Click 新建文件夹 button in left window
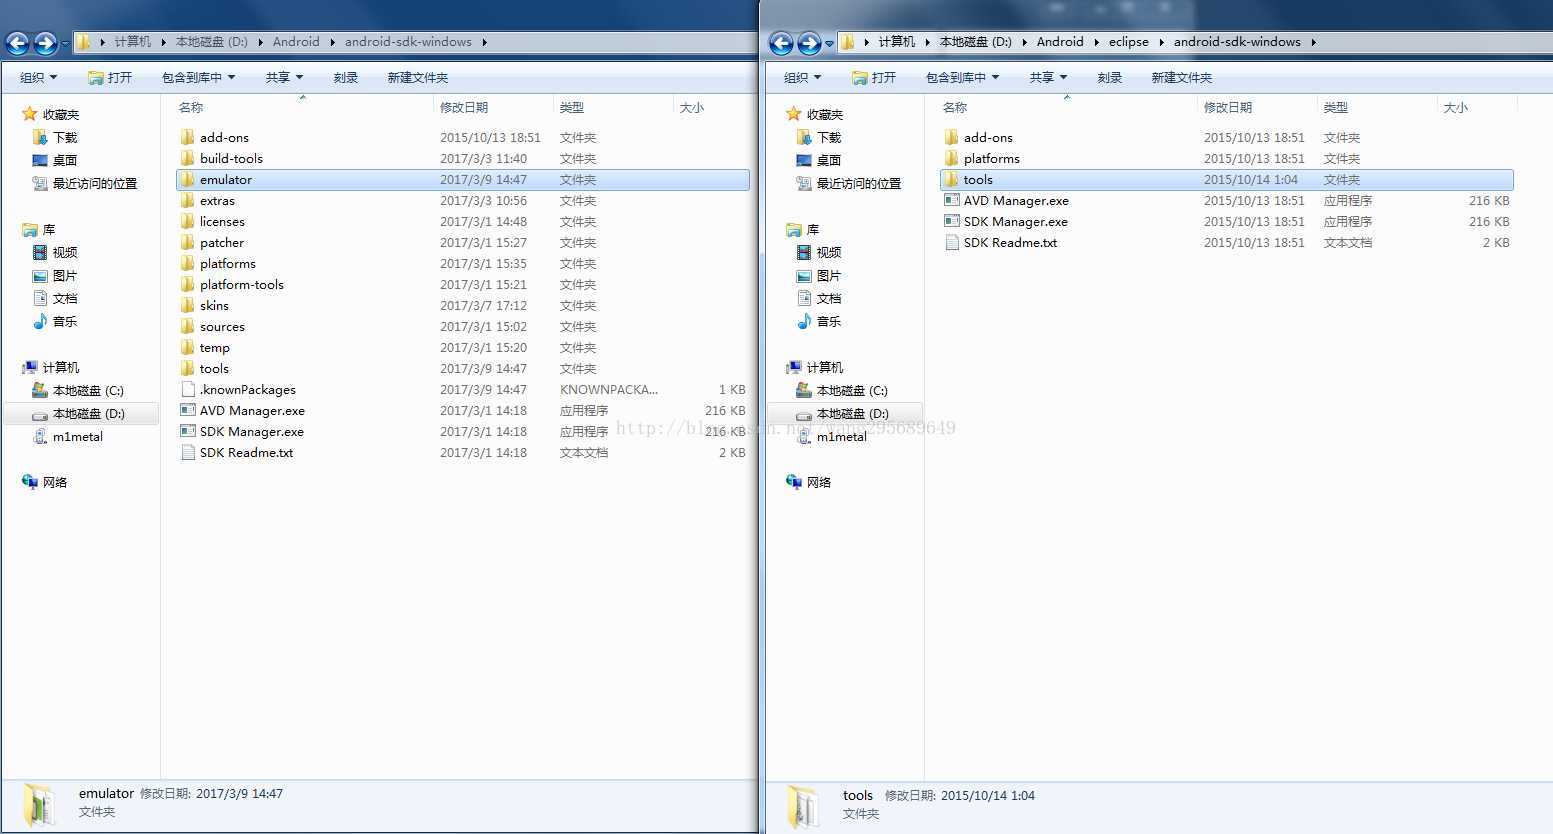The image size is (1553, 834). click(418, 78)
